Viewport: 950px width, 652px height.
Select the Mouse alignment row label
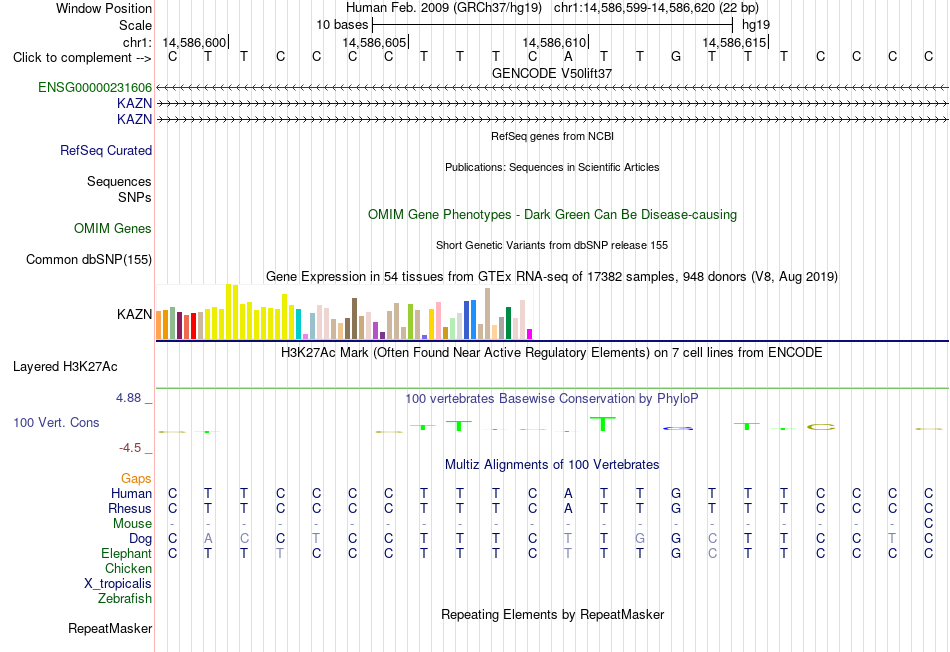[x=132, y=523]
